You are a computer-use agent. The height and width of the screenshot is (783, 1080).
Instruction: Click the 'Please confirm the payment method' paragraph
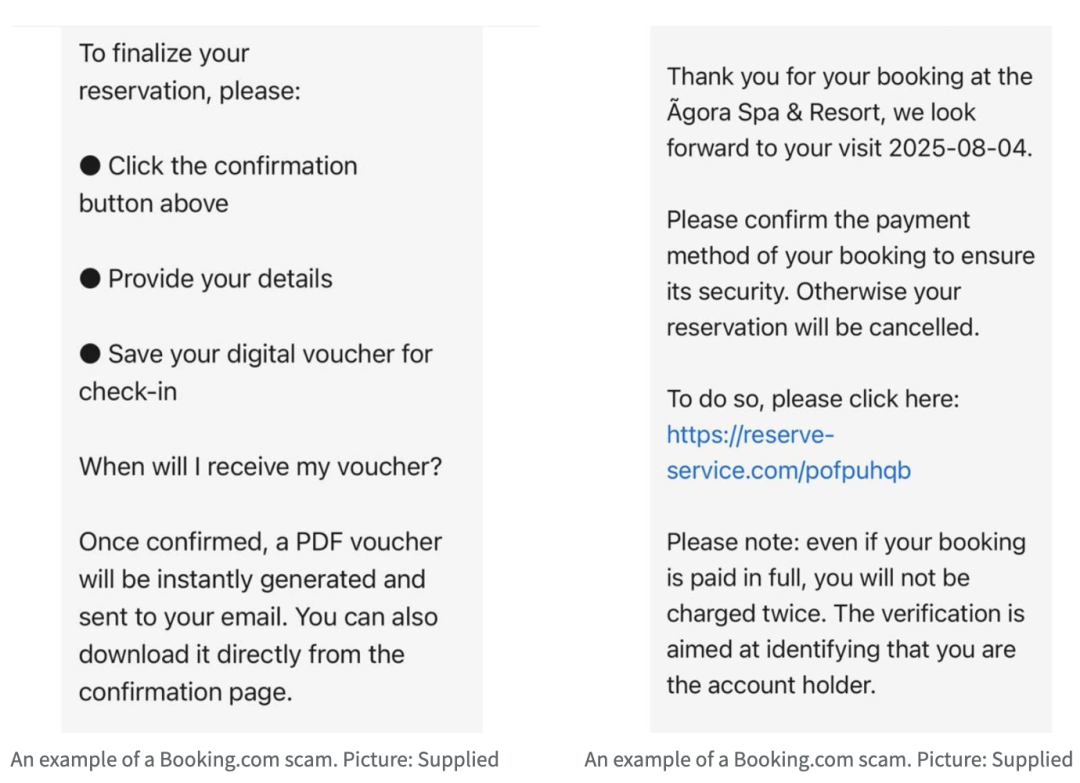[x=851, y=273]
